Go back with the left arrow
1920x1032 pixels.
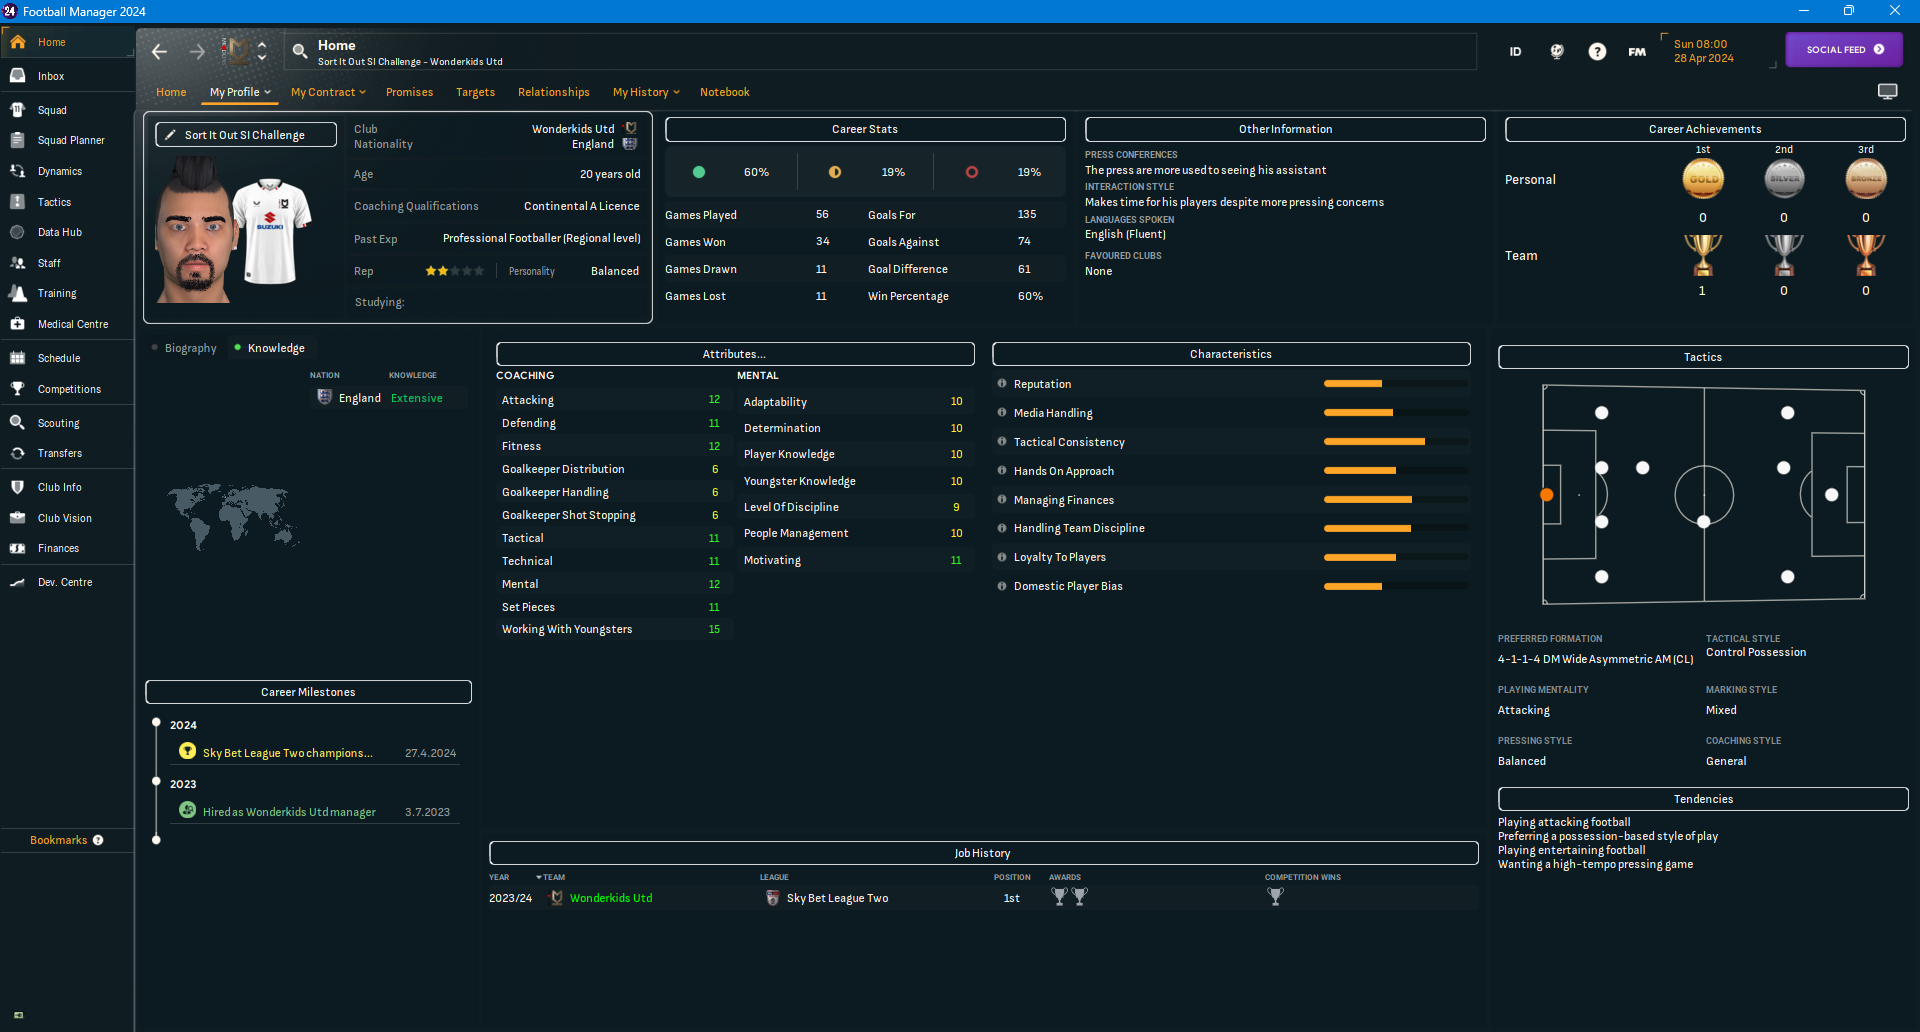159,51
